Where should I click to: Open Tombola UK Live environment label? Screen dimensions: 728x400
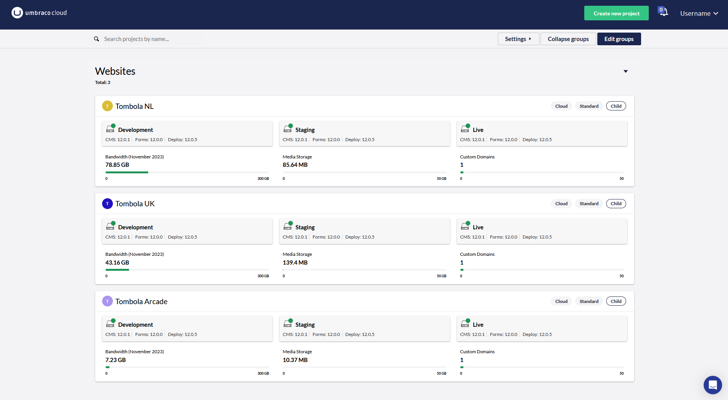478,227
